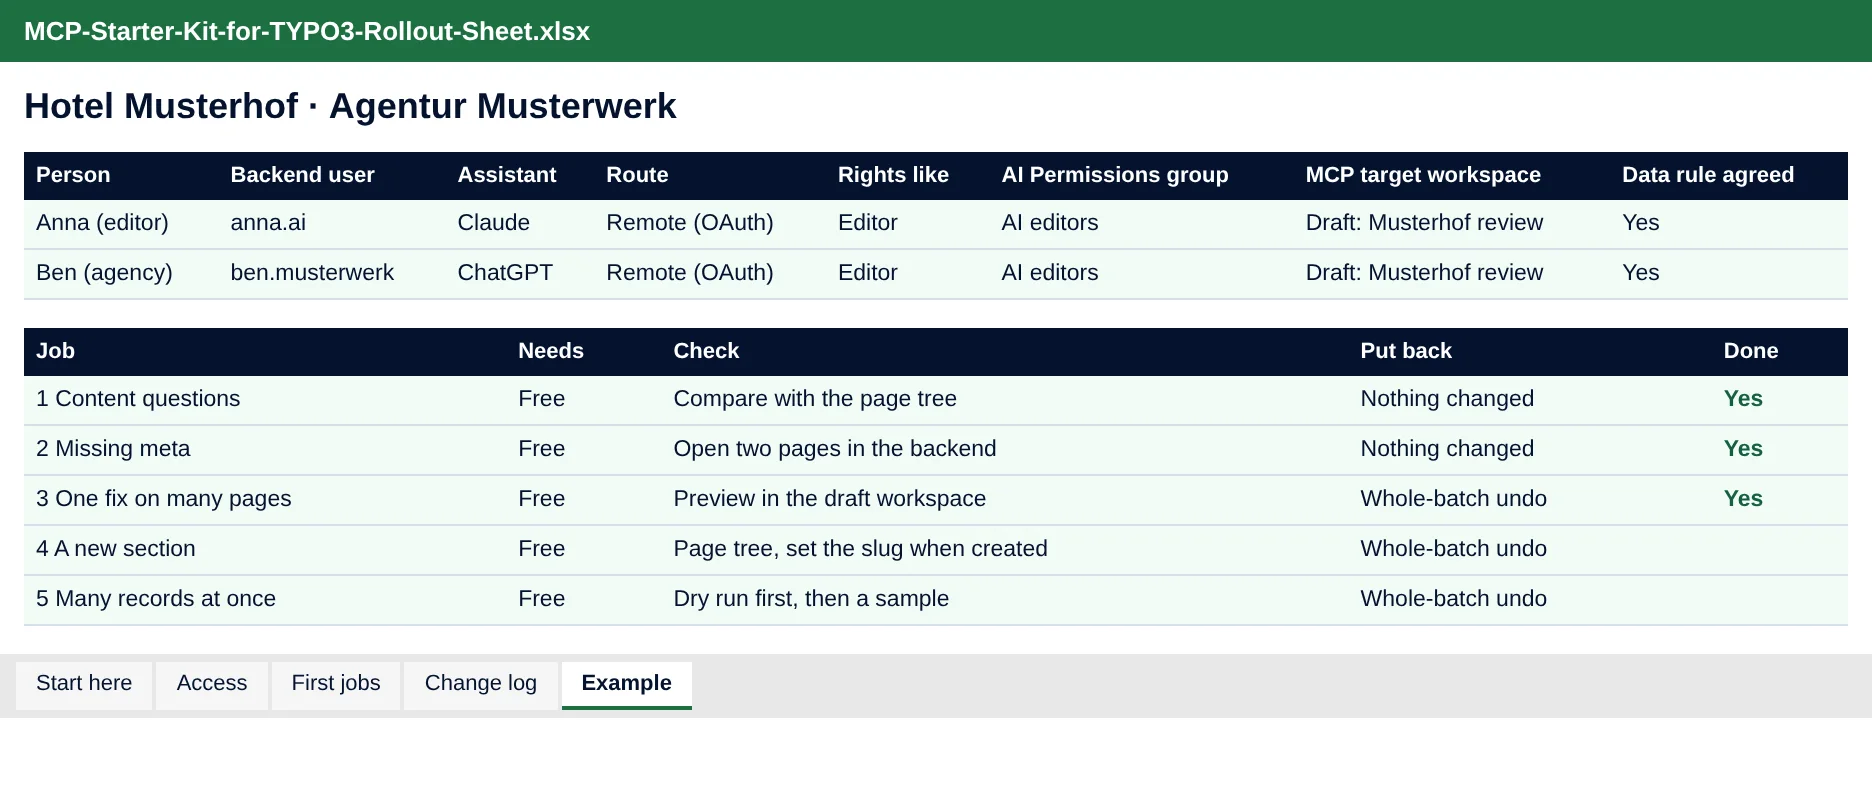Select the anna.ai backend user cell
1872x800 pixels.
pyautogui.click(x=268, y=223)
